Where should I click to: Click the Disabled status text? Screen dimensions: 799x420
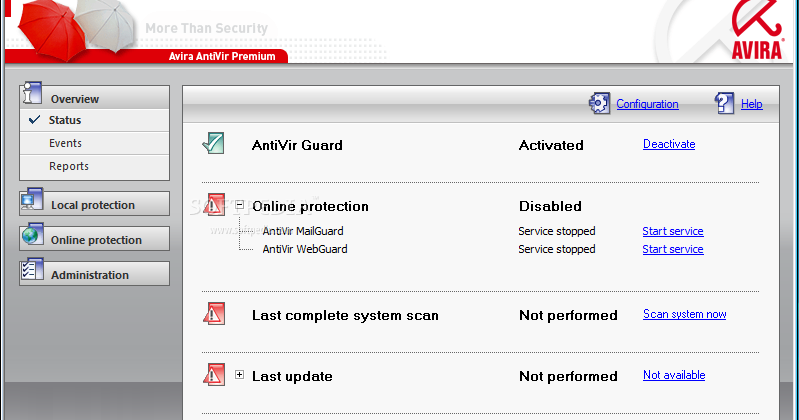click(550, 206)
